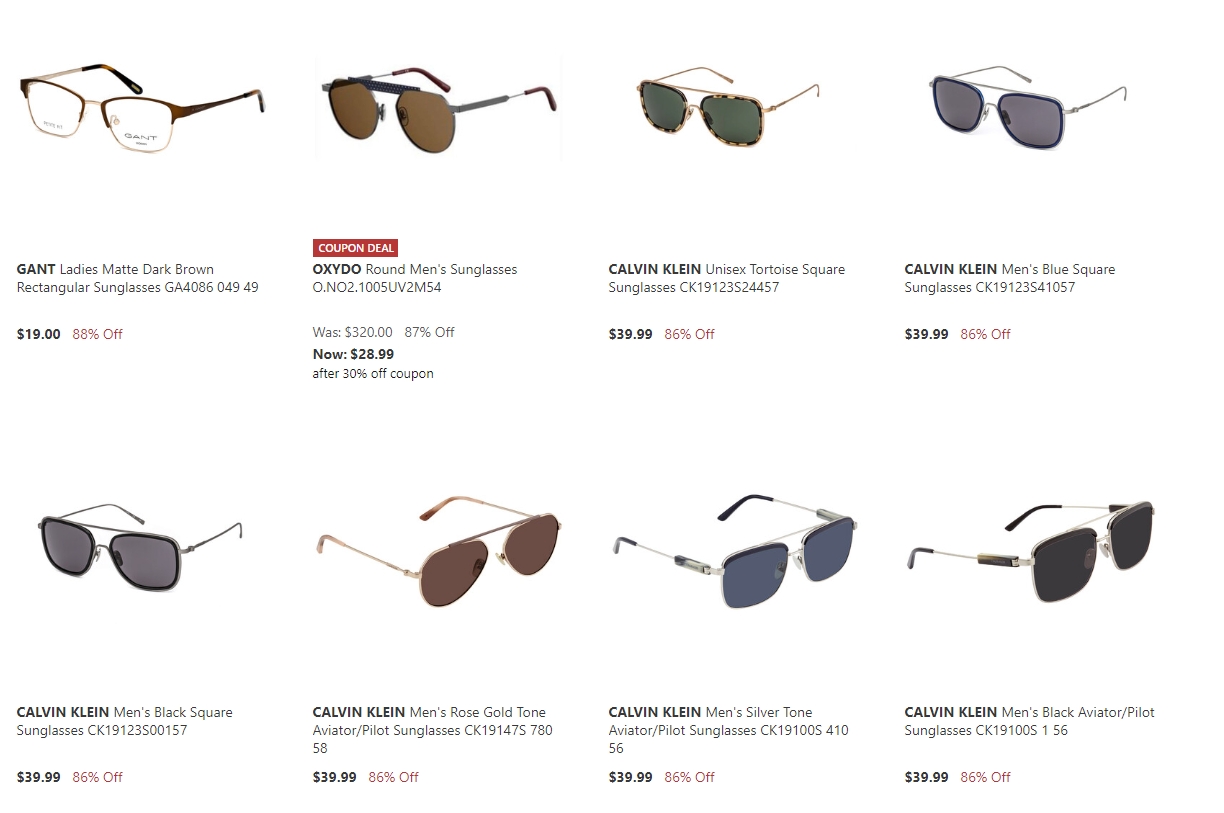Follow Men's Black Aviator/Pilot CK19100S 1 56 link
This screenshot has width=1224, height=813.
pos(1030,721)
